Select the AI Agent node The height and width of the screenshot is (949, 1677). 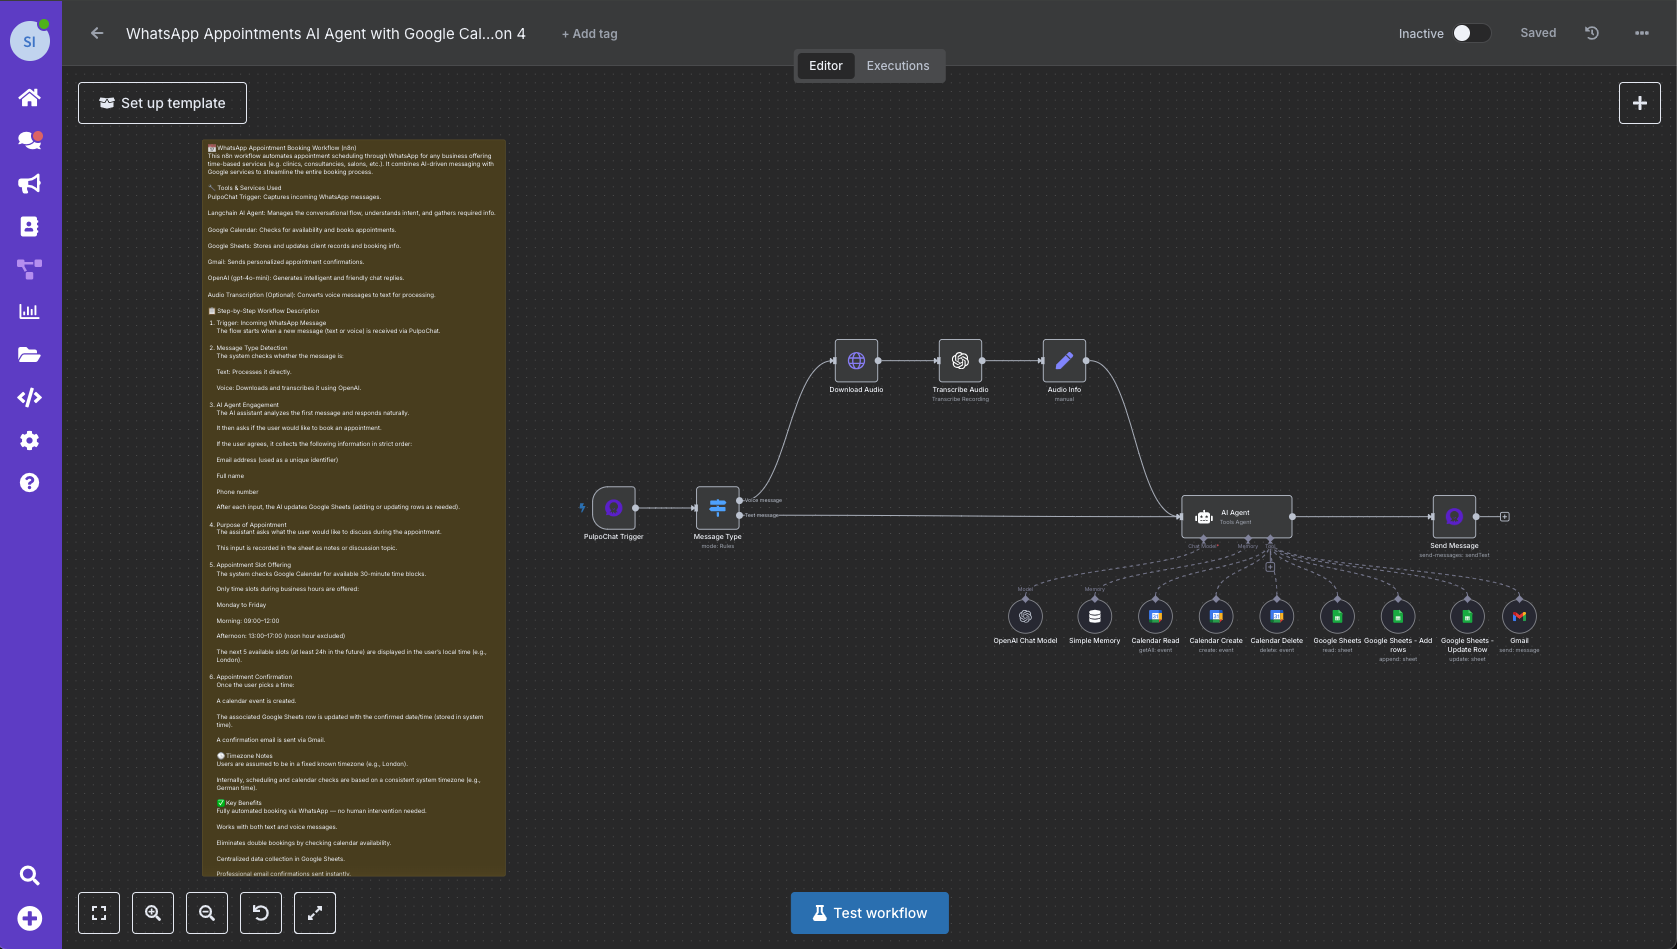[x=1237, y=517]
